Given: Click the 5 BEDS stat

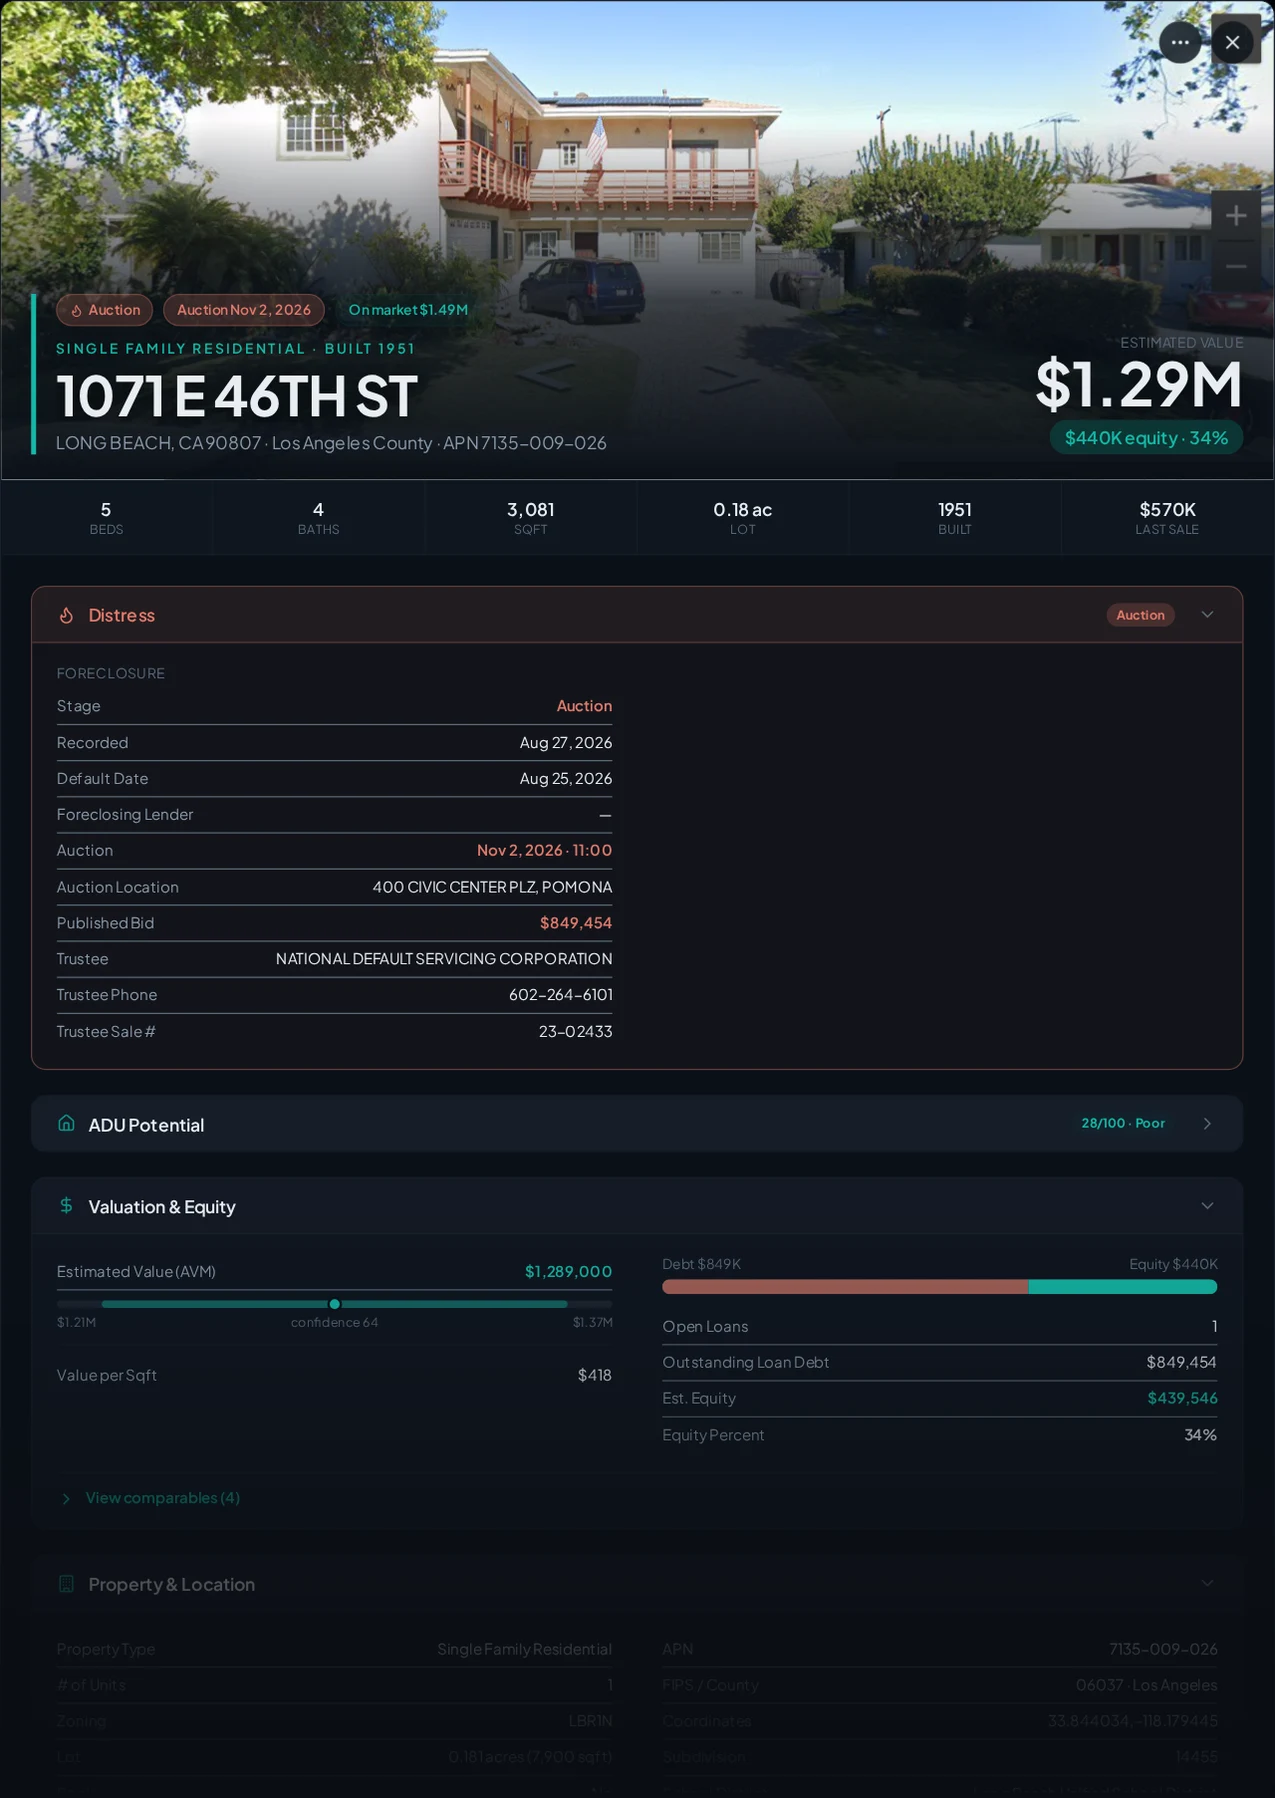Looking at the screenshot, I should 106,518.
